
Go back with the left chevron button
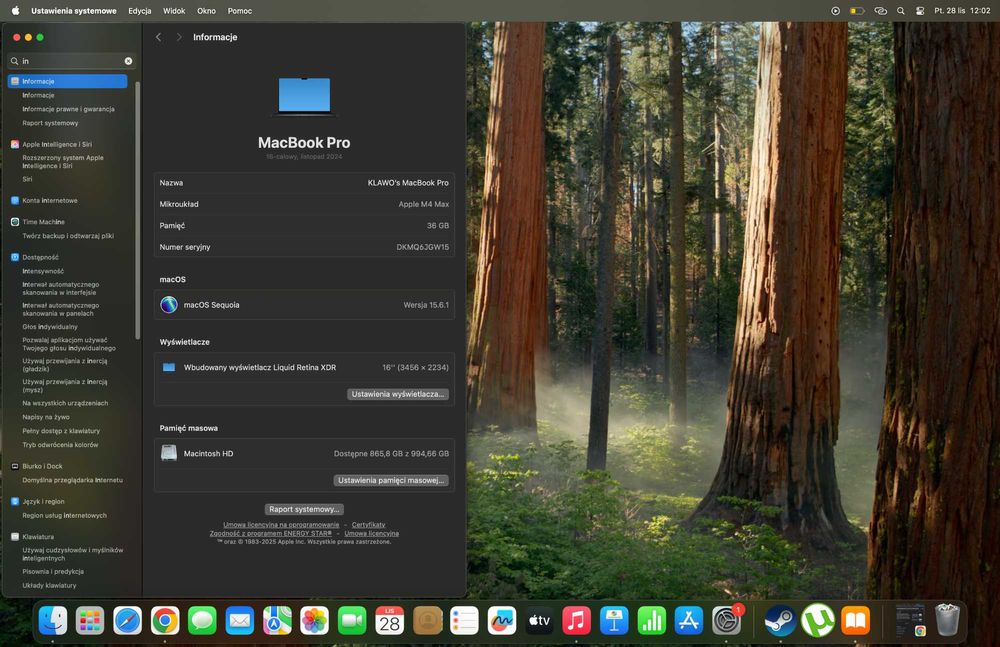[x=158, y=37]
